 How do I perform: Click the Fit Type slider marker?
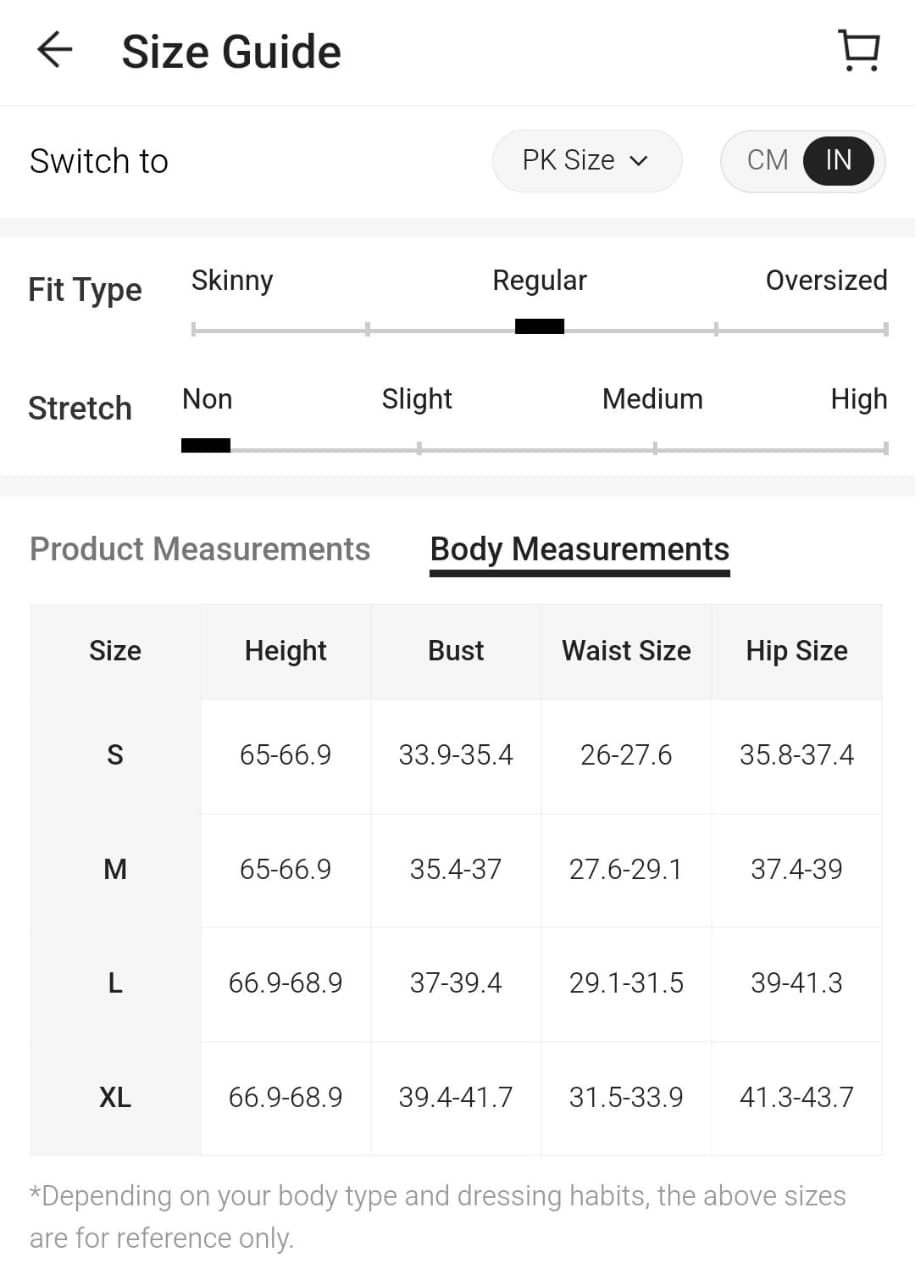(539, 327)
